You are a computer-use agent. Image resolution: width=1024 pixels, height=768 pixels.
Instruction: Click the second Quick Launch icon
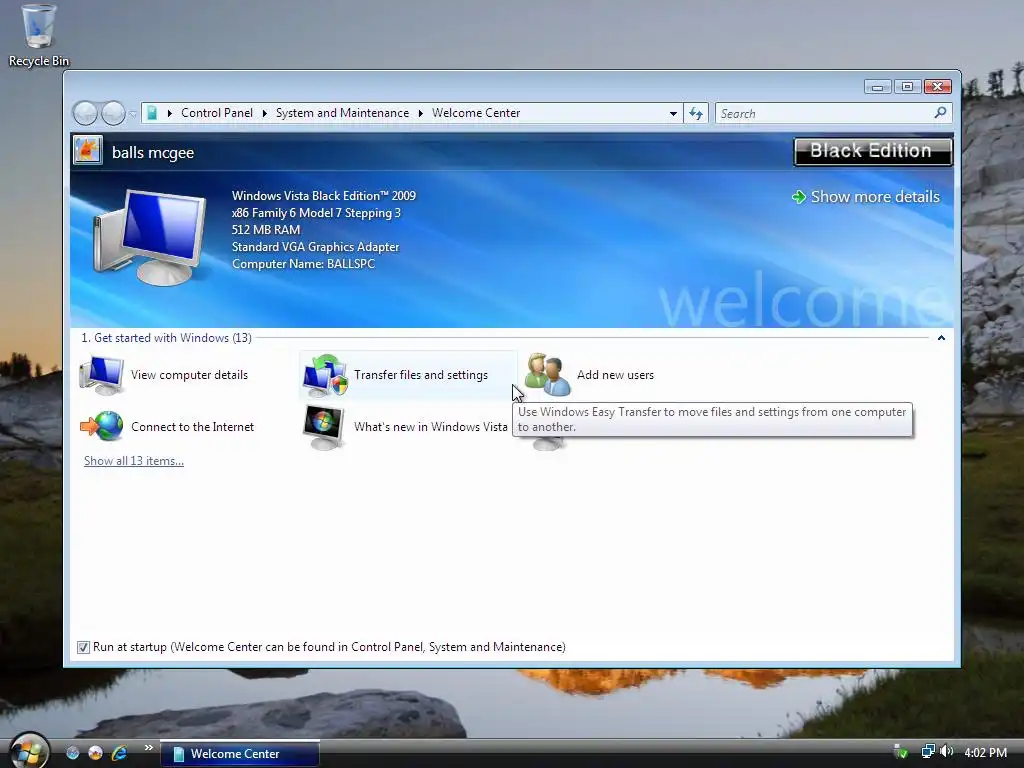pyautogui.click(x=95, y=753)
